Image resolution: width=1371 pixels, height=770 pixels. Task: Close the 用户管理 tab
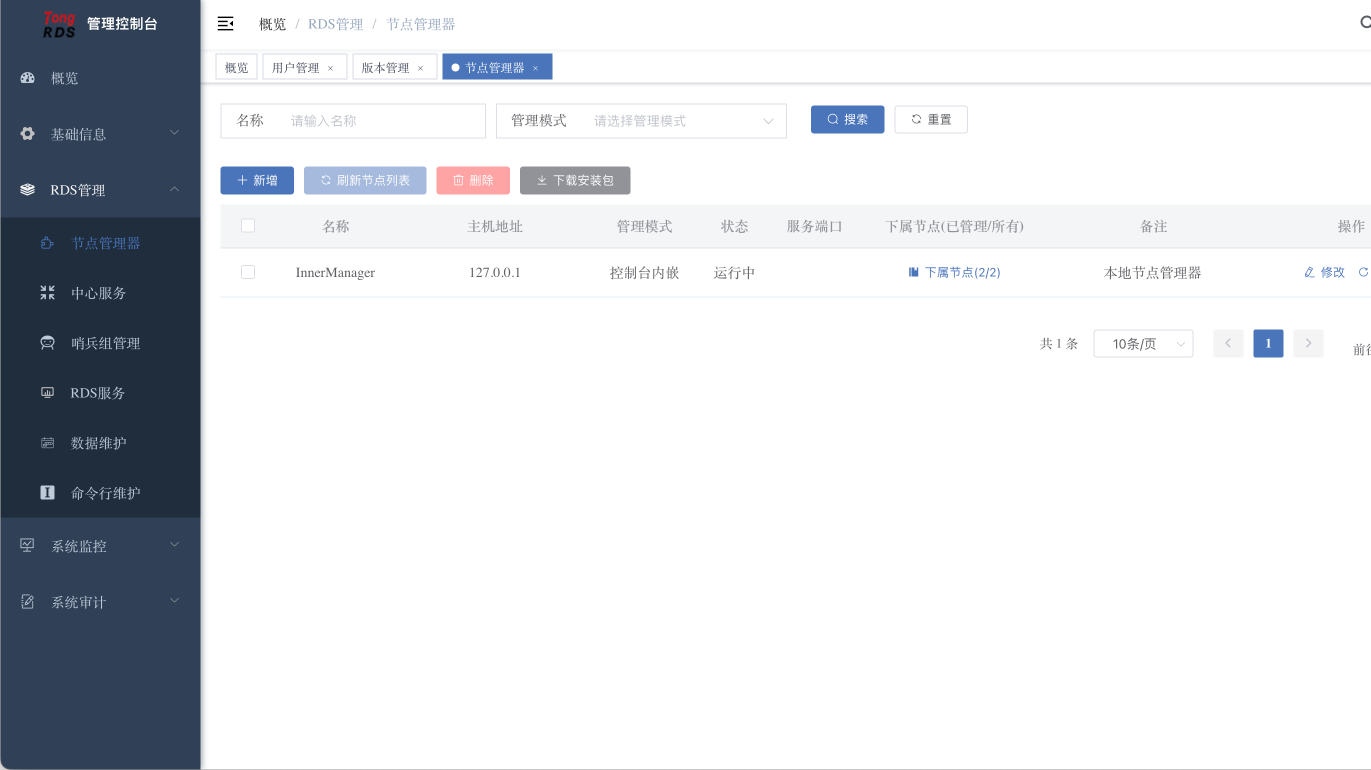tap(331, 68)
